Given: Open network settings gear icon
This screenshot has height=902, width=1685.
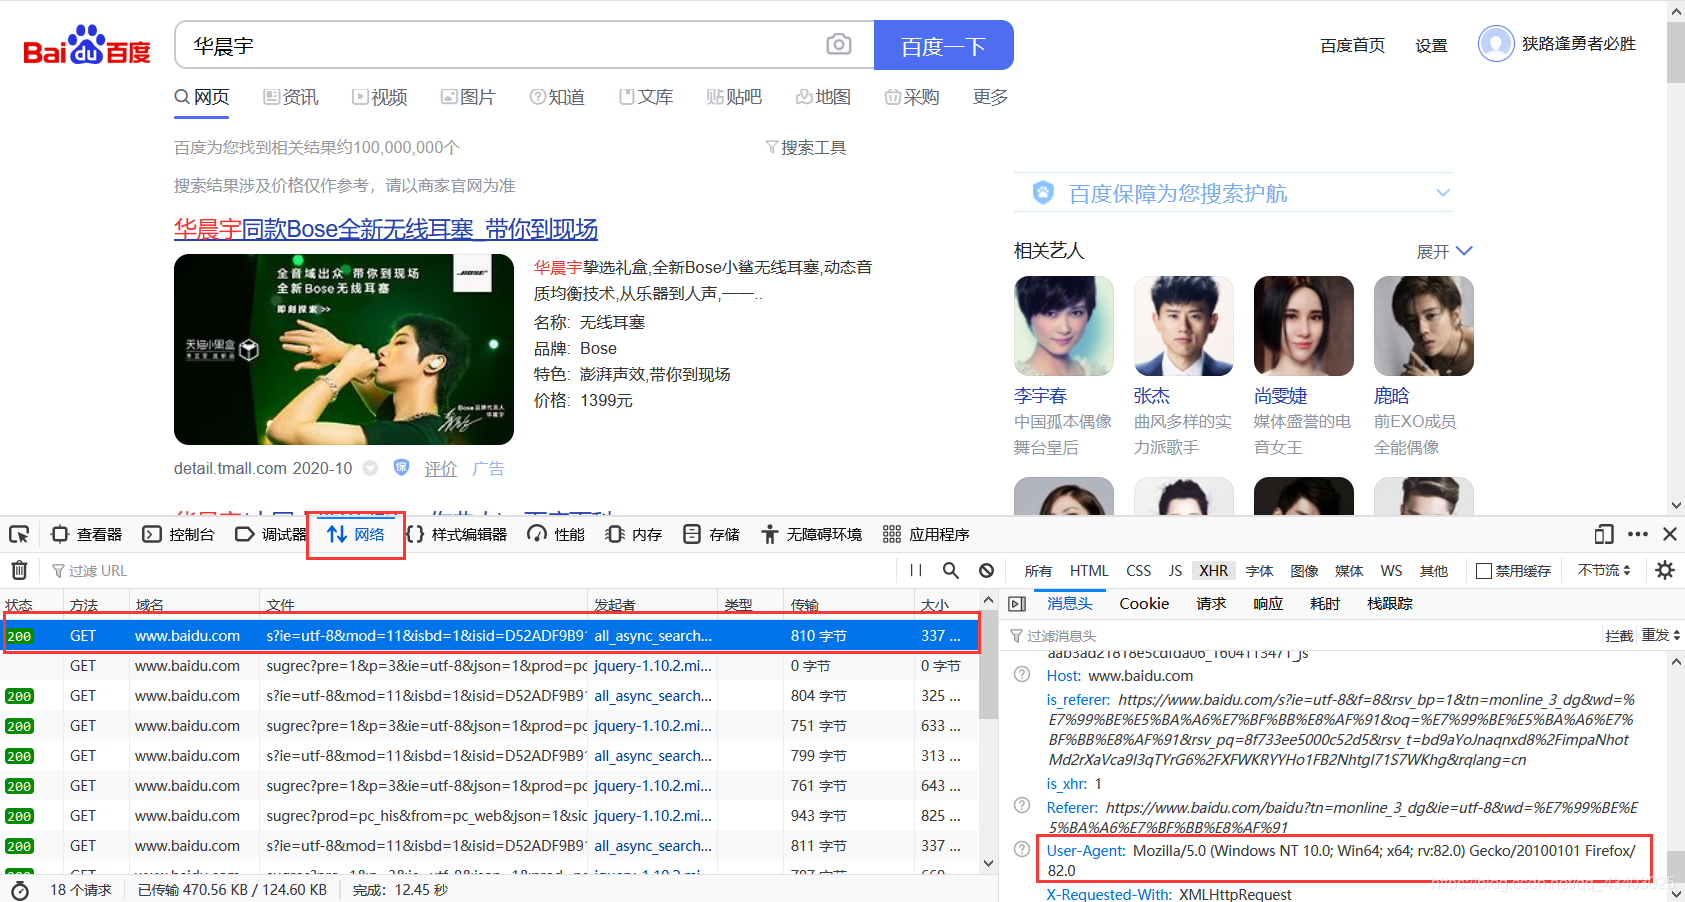Looking at the screenshot, I should [x=1665, y=570].
